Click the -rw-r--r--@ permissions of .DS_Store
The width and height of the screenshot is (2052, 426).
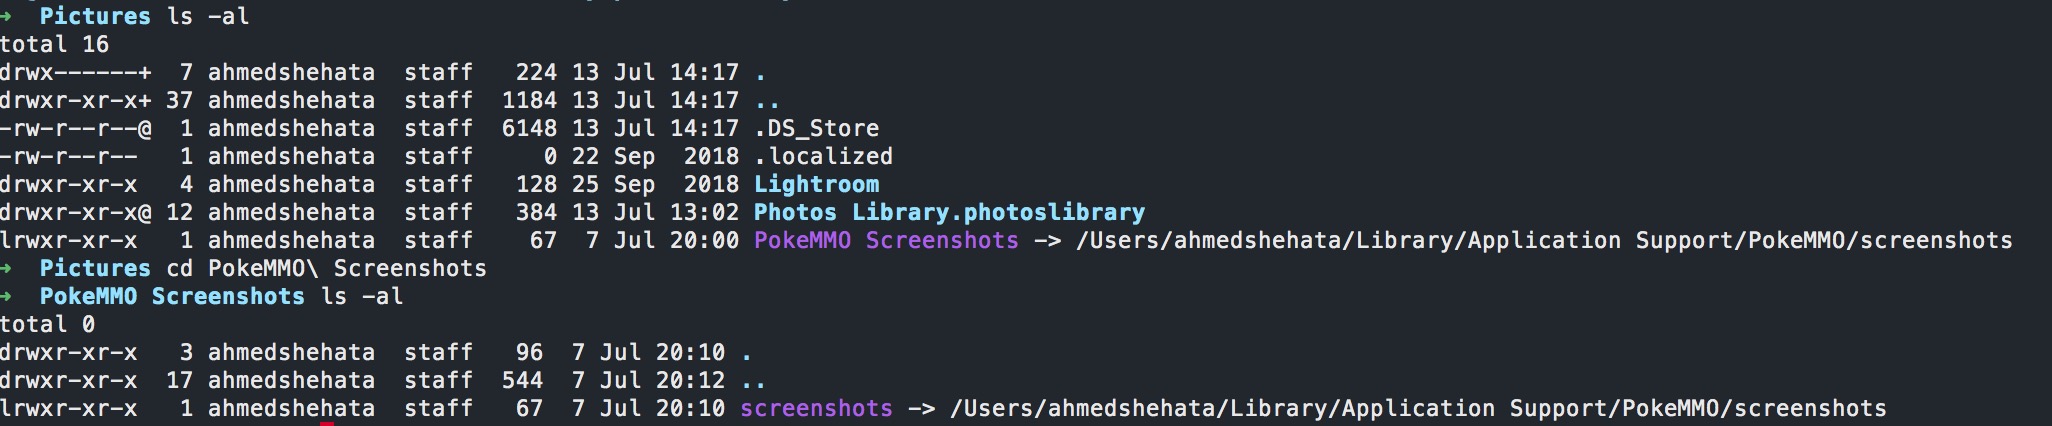tap(76, 128)
